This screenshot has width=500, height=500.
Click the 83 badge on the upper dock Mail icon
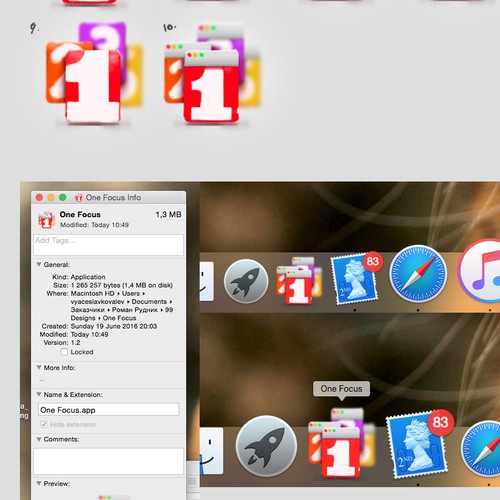[373, 262]
